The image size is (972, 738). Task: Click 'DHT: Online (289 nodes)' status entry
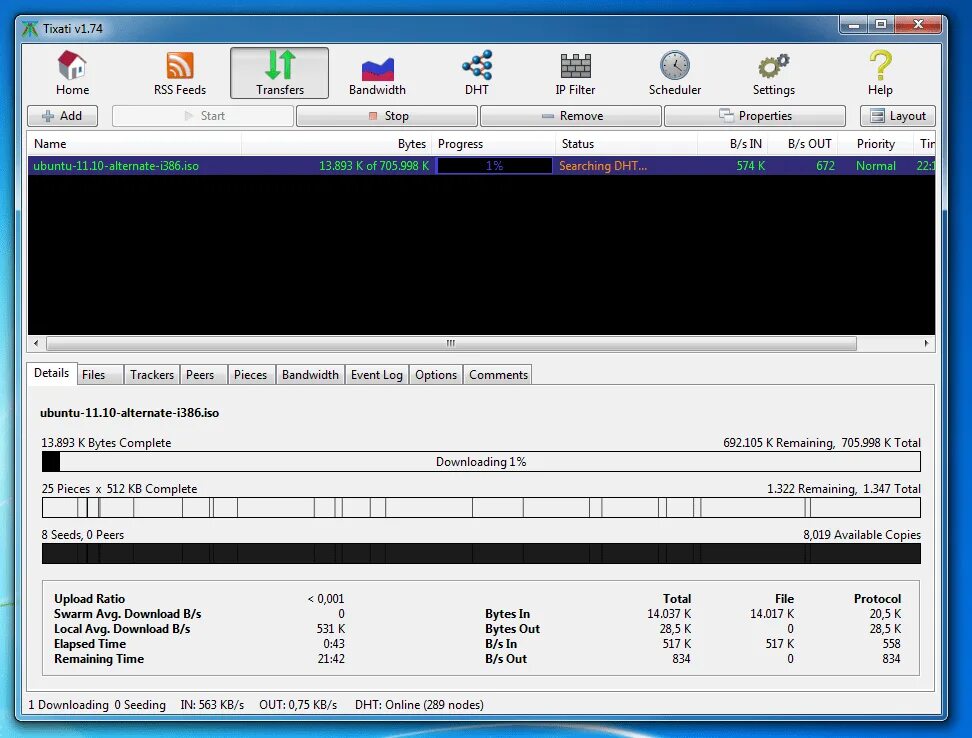click(419, 705)
